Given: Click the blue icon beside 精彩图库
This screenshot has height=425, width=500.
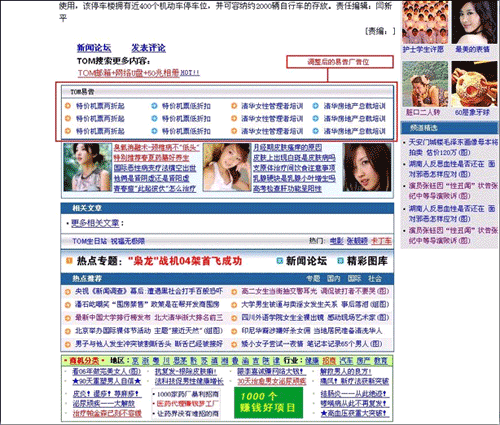Looking at the screenshot, I should (x=340, y=261).
